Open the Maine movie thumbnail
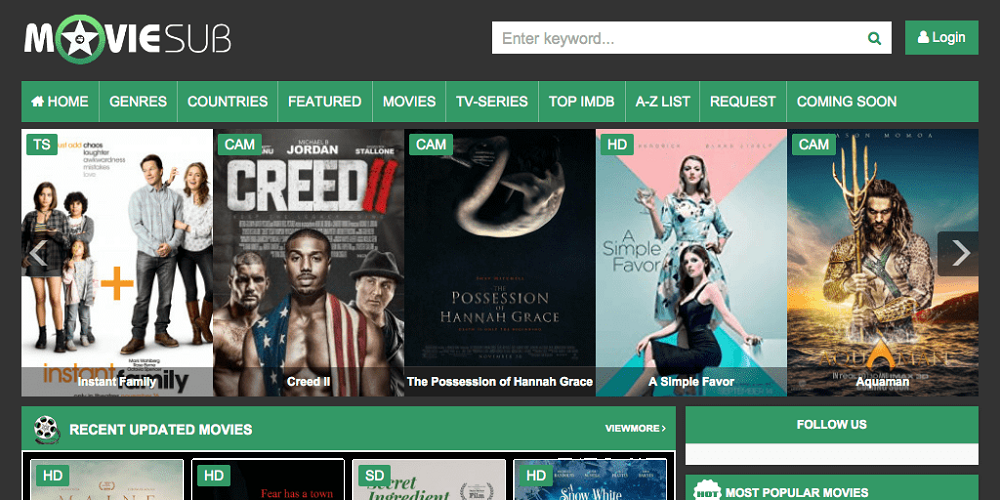This screenshot has height=500, width=1000. 107,480
